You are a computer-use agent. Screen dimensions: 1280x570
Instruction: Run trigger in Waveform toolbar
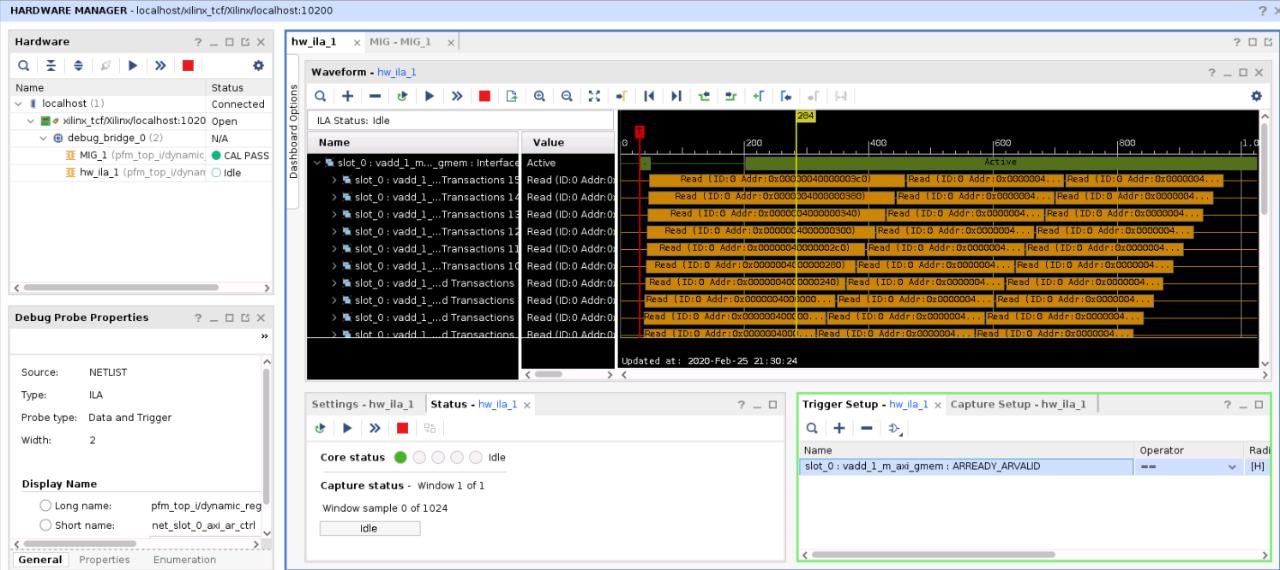(x=430, y=96)
